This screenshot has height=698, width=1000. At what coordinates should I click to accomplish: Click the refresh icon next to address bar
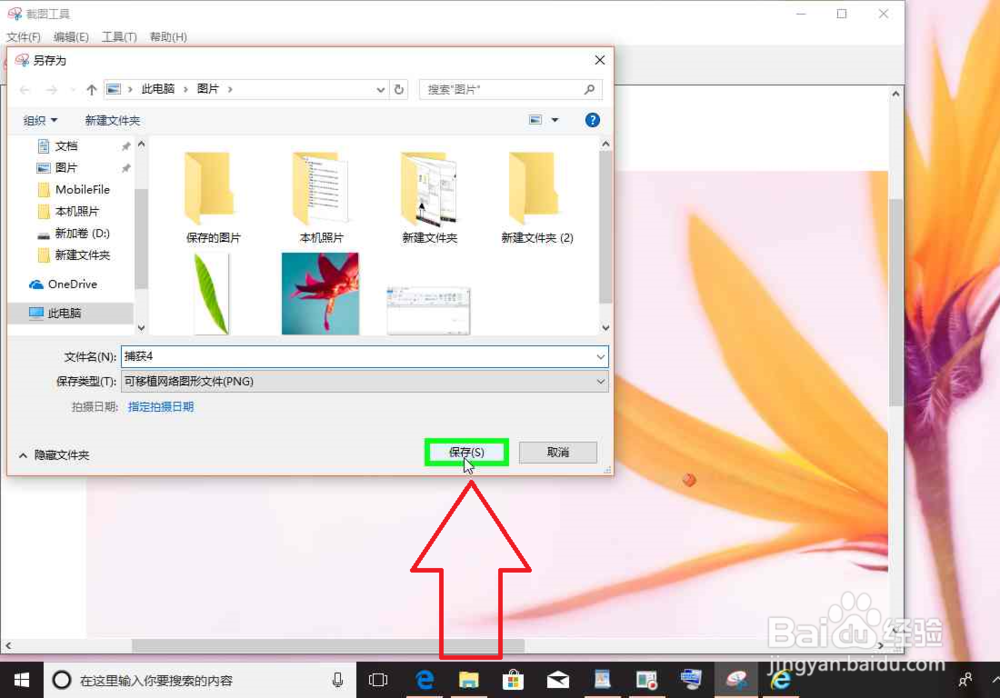coord(399,89)
